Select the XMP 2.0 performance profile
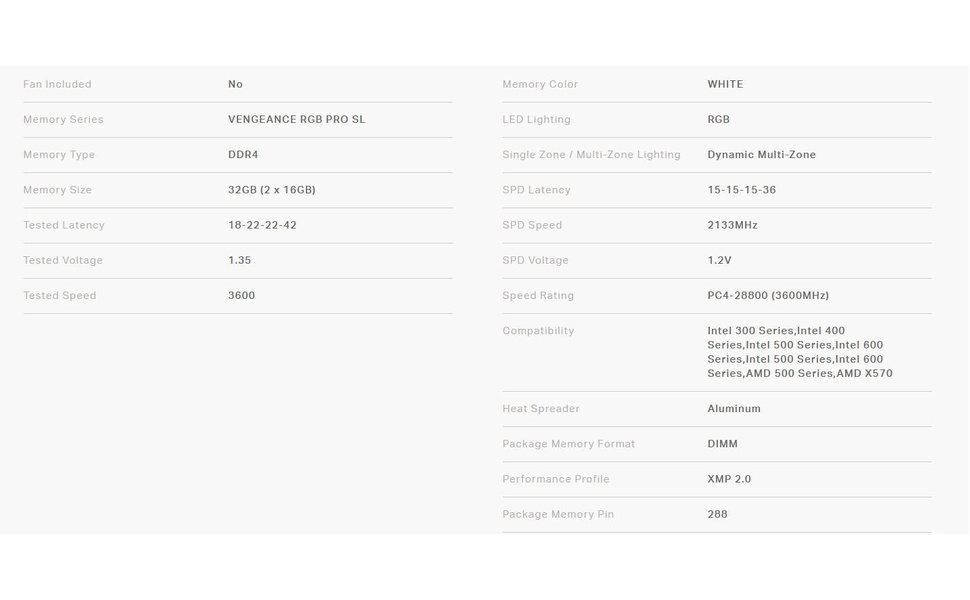This screenshot has height=600, width=970. pyautogui.click(x=729, y=479)
